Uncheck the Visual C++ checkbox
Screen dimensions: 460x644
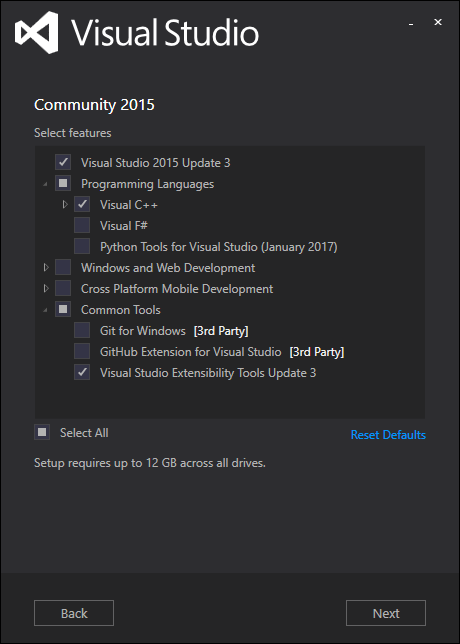(82, 204)
